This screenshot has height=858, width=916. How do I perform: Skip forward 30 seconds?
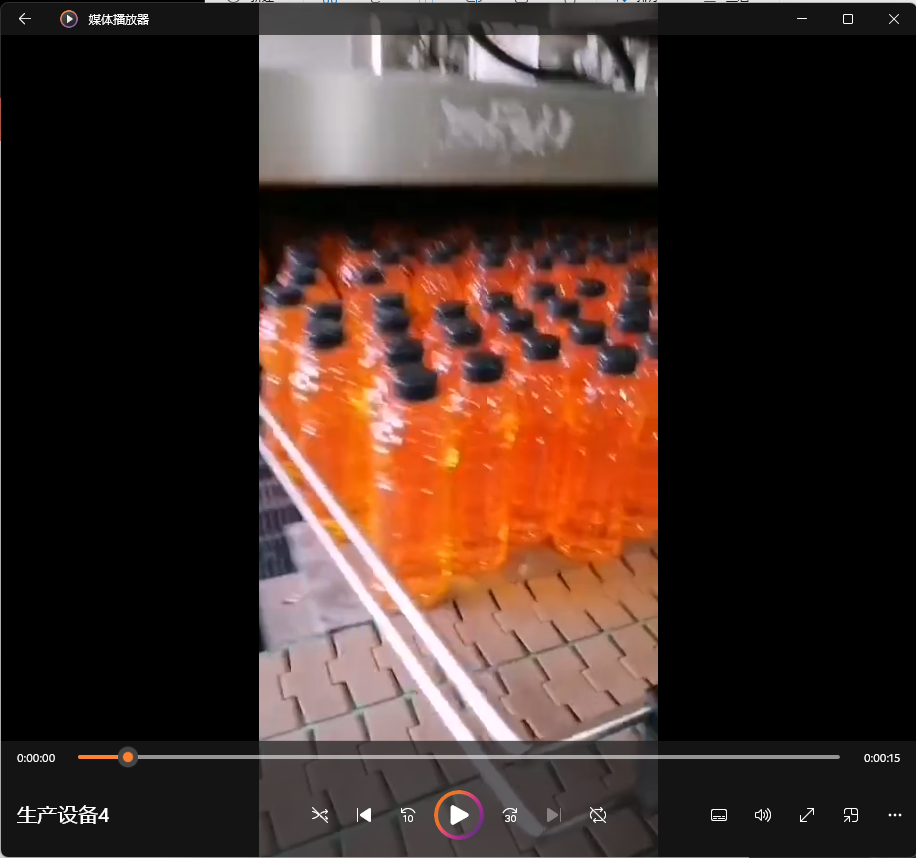point(510,815)
